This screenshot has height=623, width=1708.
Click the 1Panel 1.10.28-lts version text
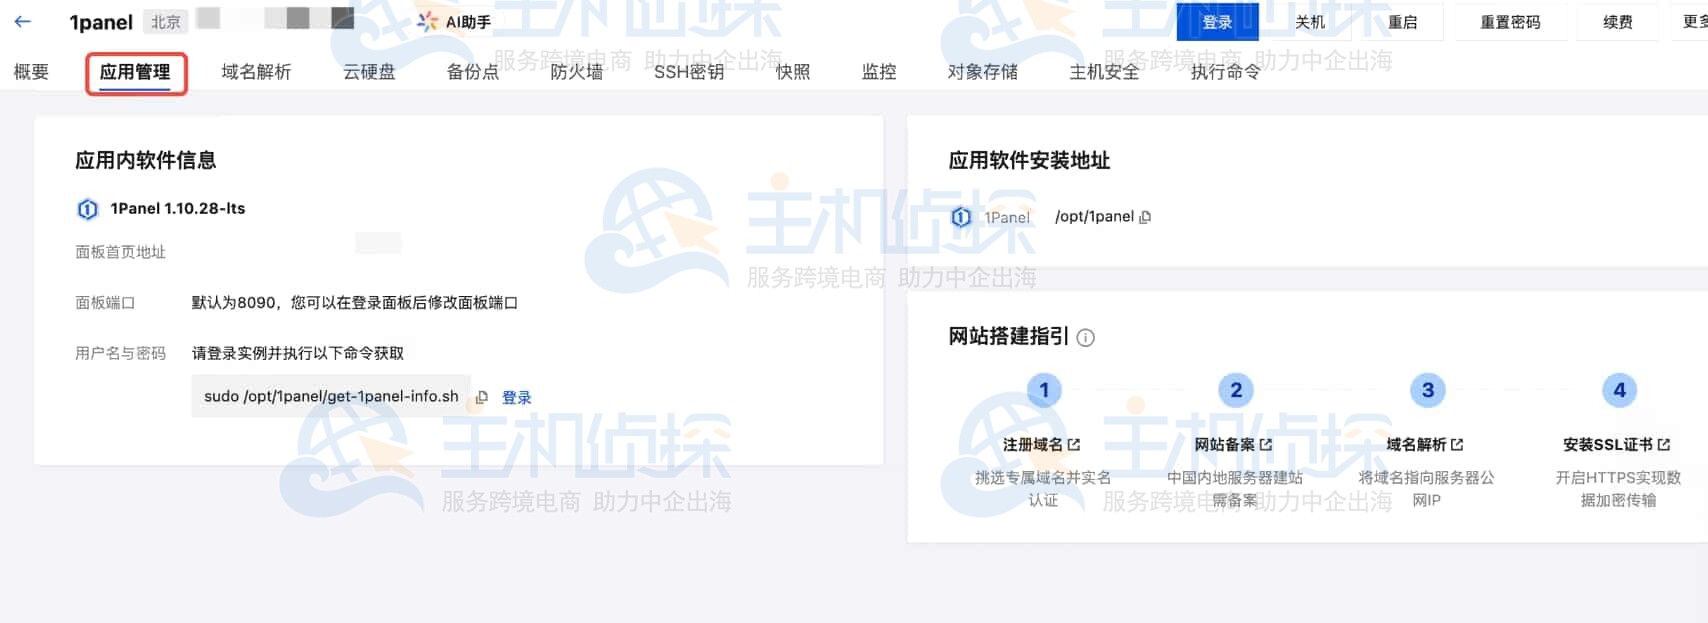click(x=178, y=209)
